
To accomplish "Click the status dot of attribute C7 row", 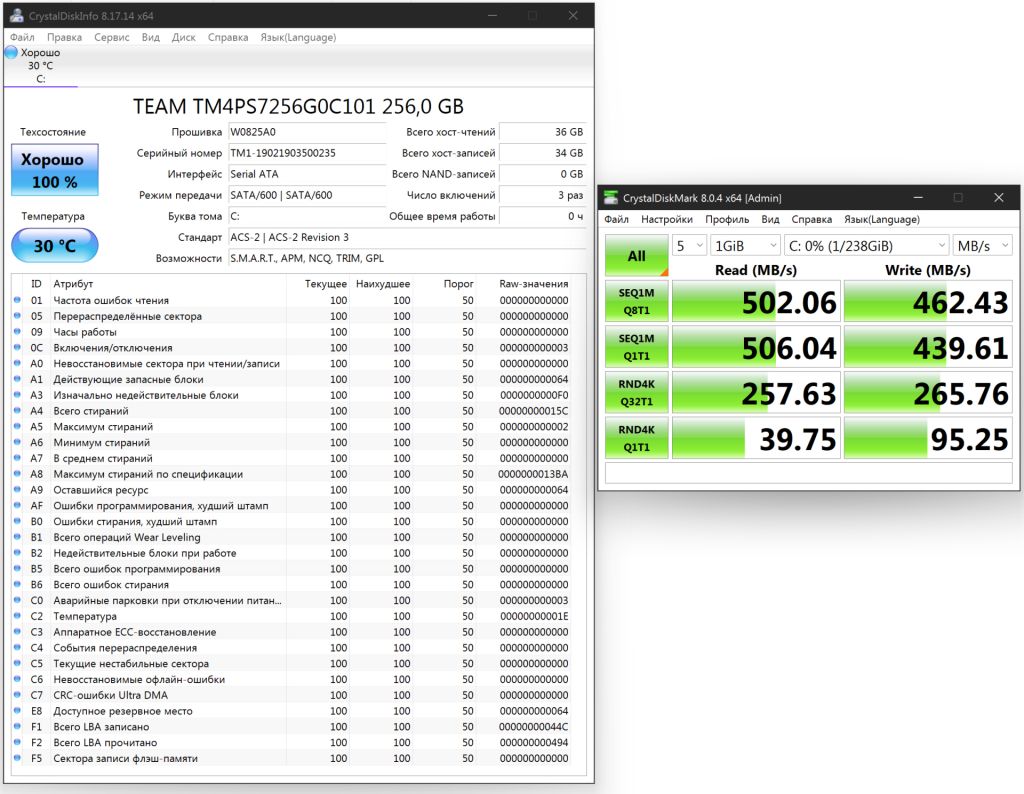I will (x=17, y=695).
